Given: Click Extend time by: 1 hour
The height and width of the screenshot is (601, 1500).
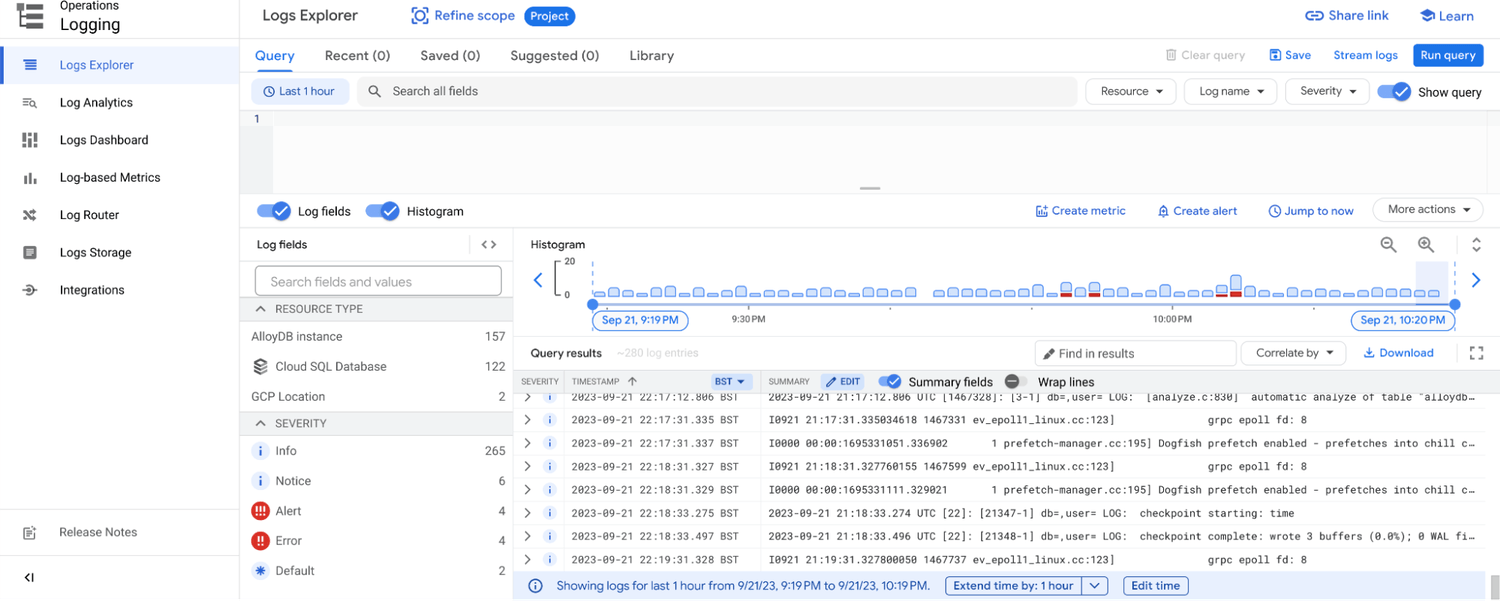Looking at the screenshot, I should click(x=1013, y=586).
